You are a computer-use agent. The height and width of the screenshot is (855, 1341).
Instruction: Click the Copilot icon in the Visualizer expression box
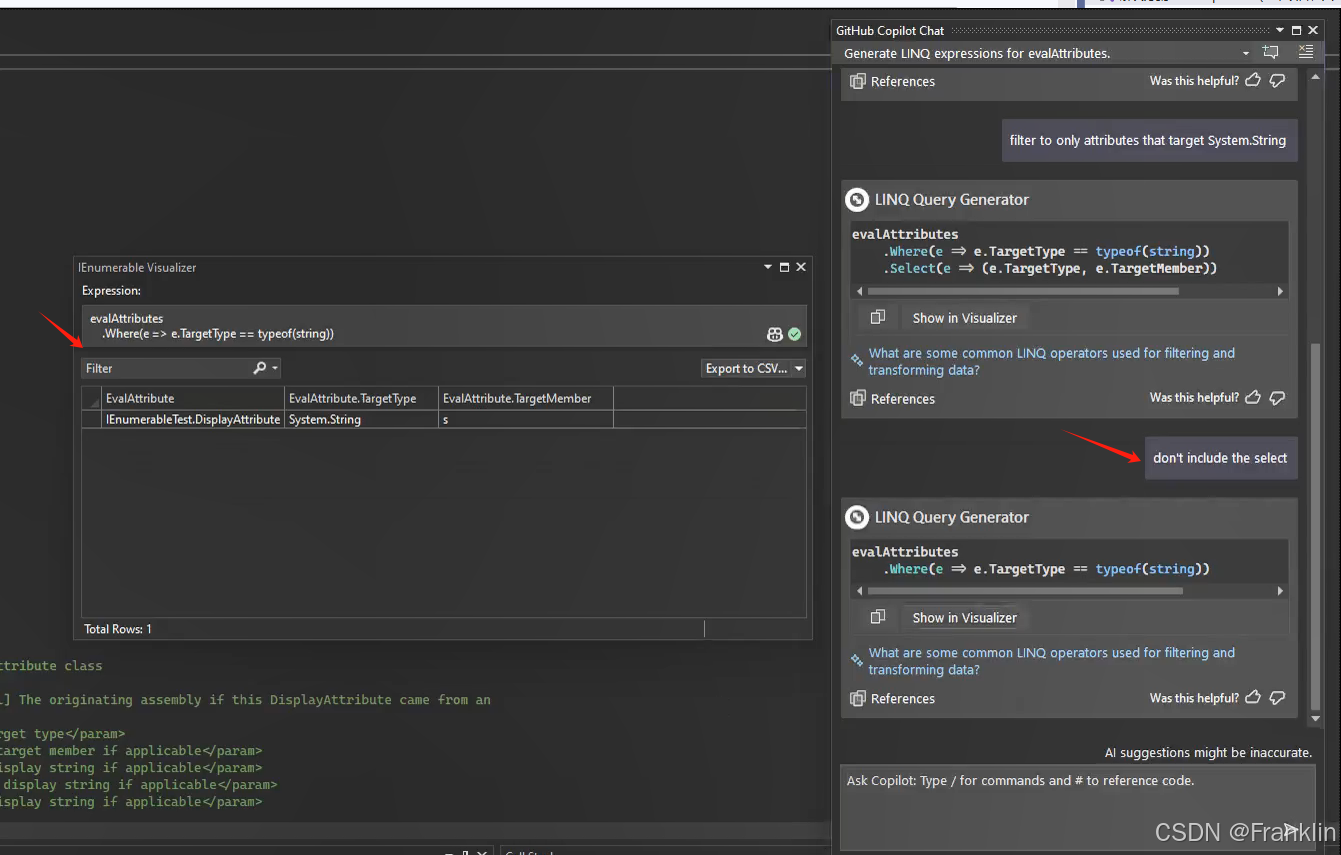tap(774, 334)
